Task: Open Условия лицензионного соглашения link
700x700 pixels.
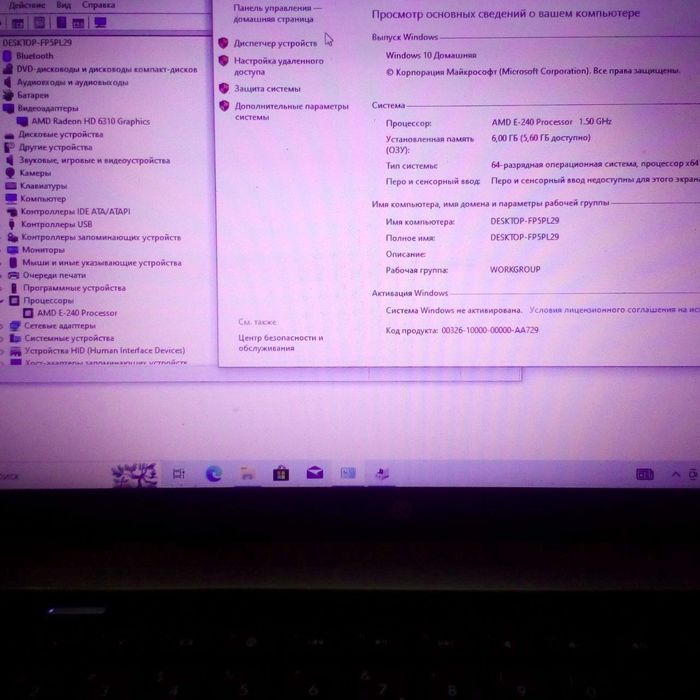Action: 614,309
